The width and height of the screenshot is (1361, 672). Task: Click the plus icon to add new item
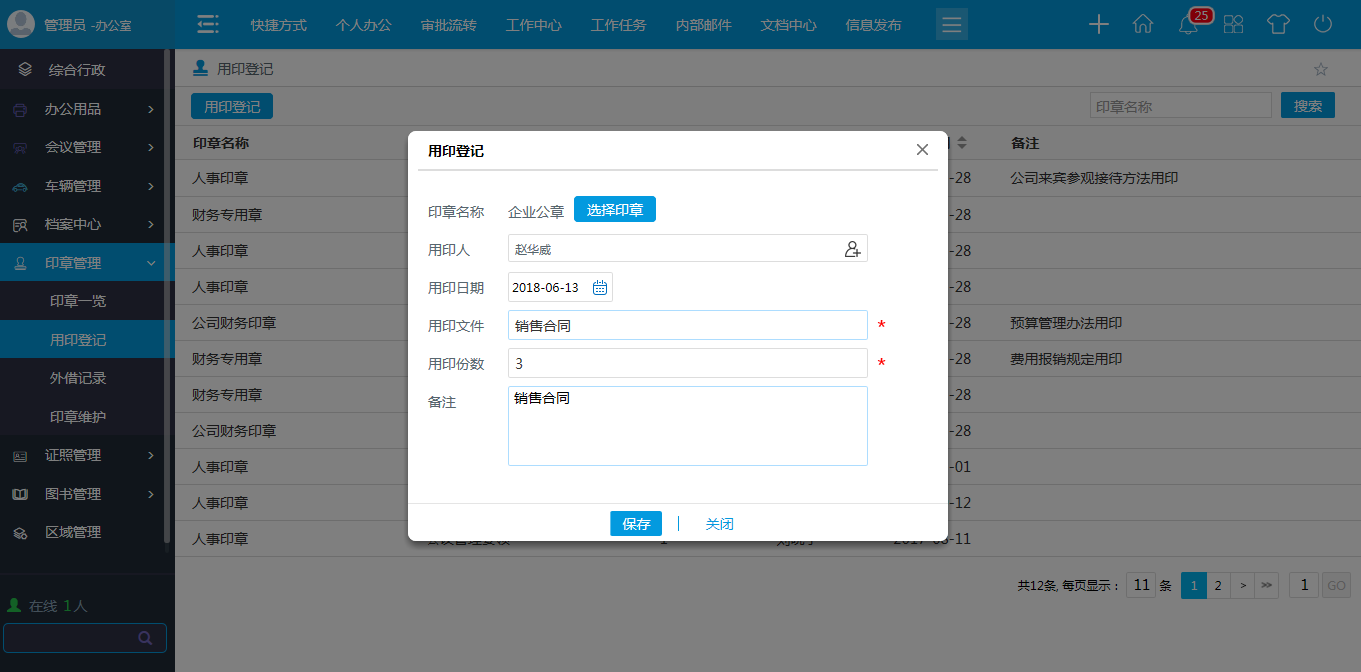[x=1098, y=24]
